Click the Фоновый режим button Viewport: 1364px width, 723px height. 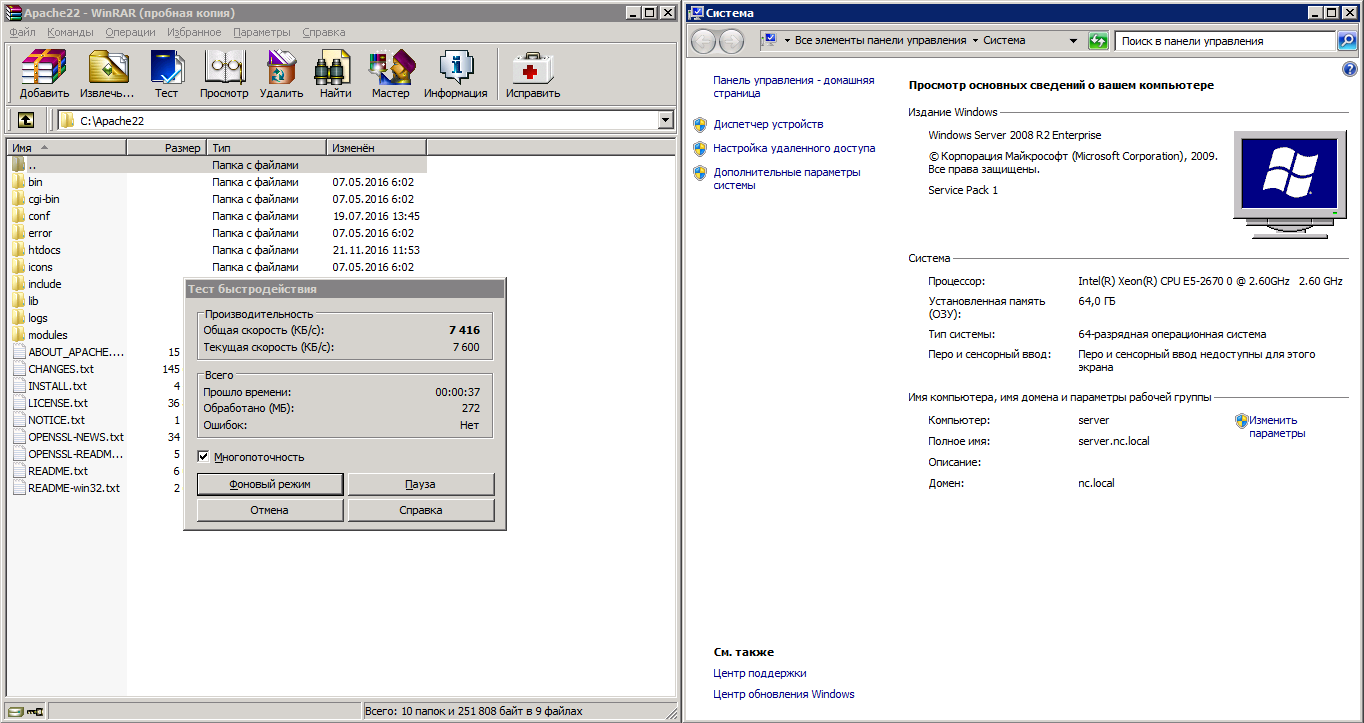tap(270, 484)
